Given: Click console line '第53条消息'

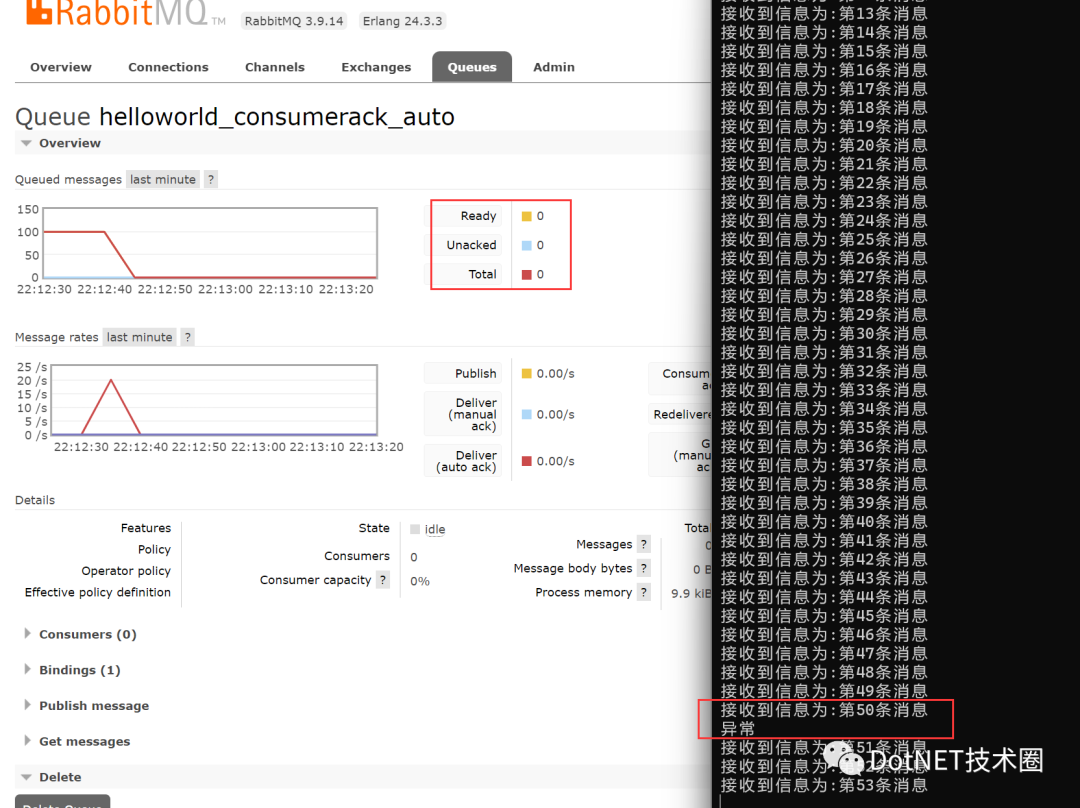Looking at the screenshot, I should (824, 785).
